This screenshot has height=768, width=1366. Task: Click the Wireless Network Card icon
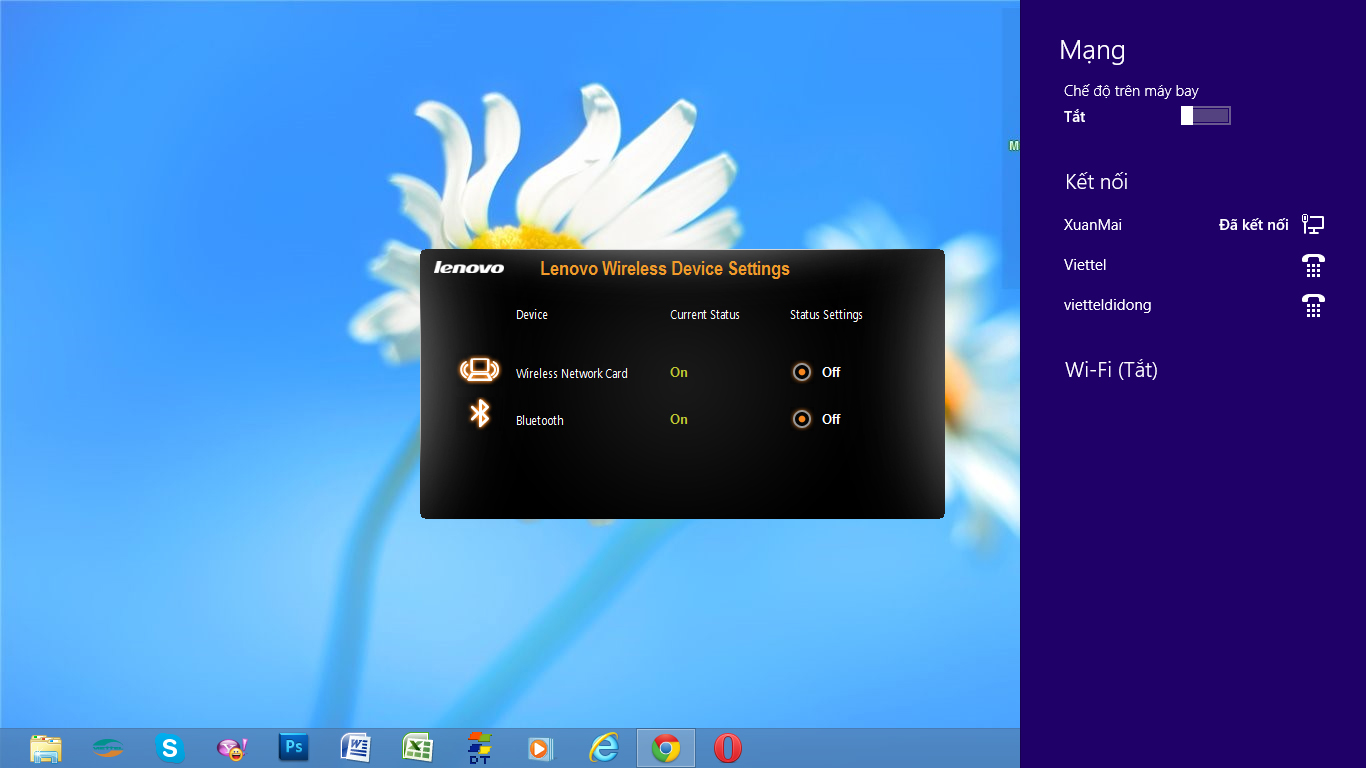pos(479,371)
